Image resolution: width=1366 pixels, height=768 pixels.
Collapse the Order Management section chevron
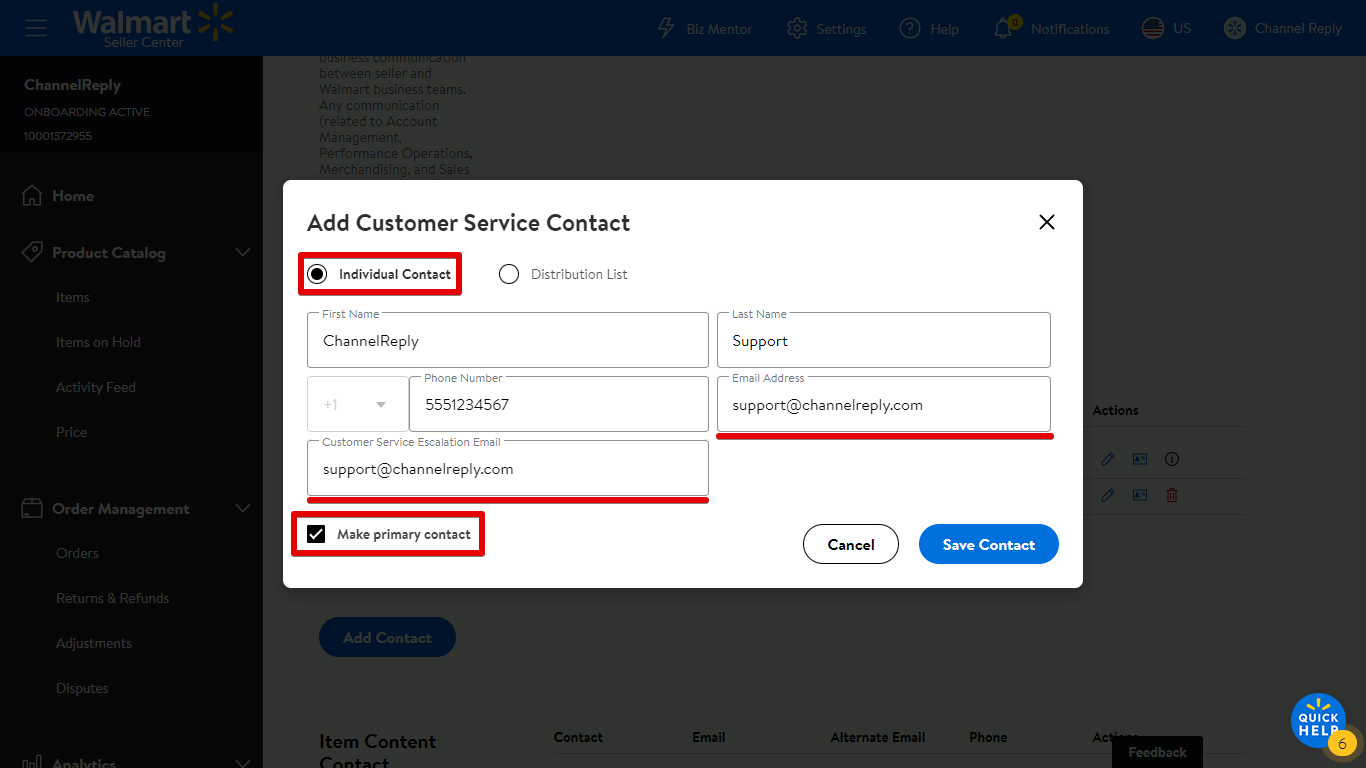click(x=242, y=508)
